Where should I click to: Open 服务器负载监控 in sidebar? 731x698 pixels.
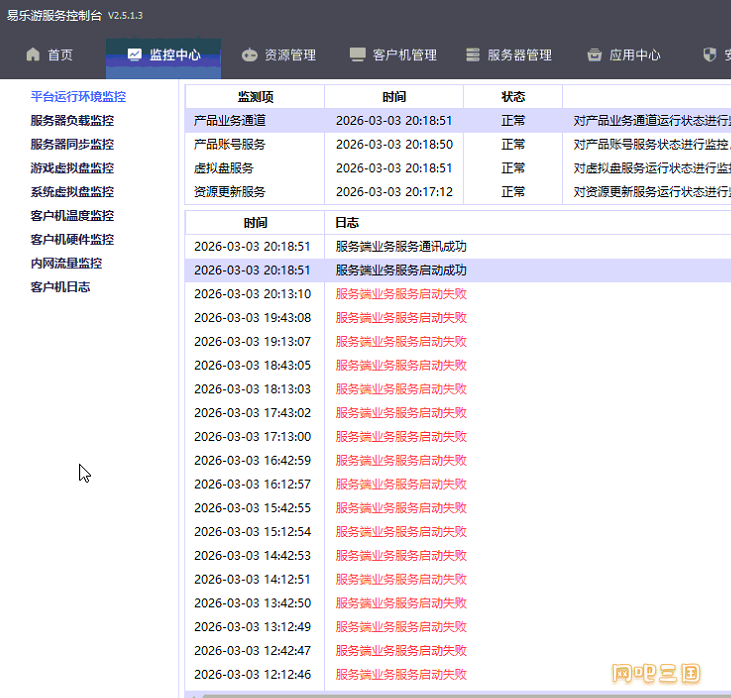[x=72, y=121]
